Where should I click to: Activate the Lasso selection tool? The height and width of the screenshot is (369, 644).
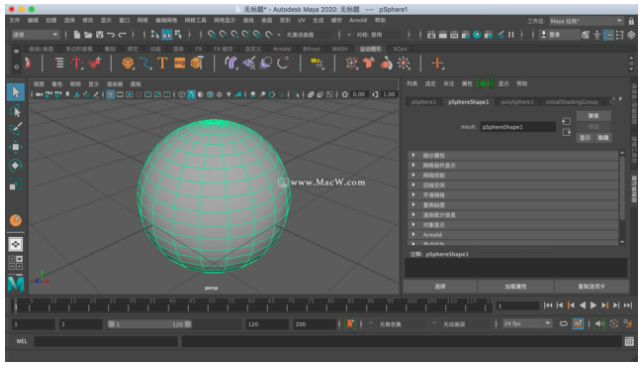(16, 111)
